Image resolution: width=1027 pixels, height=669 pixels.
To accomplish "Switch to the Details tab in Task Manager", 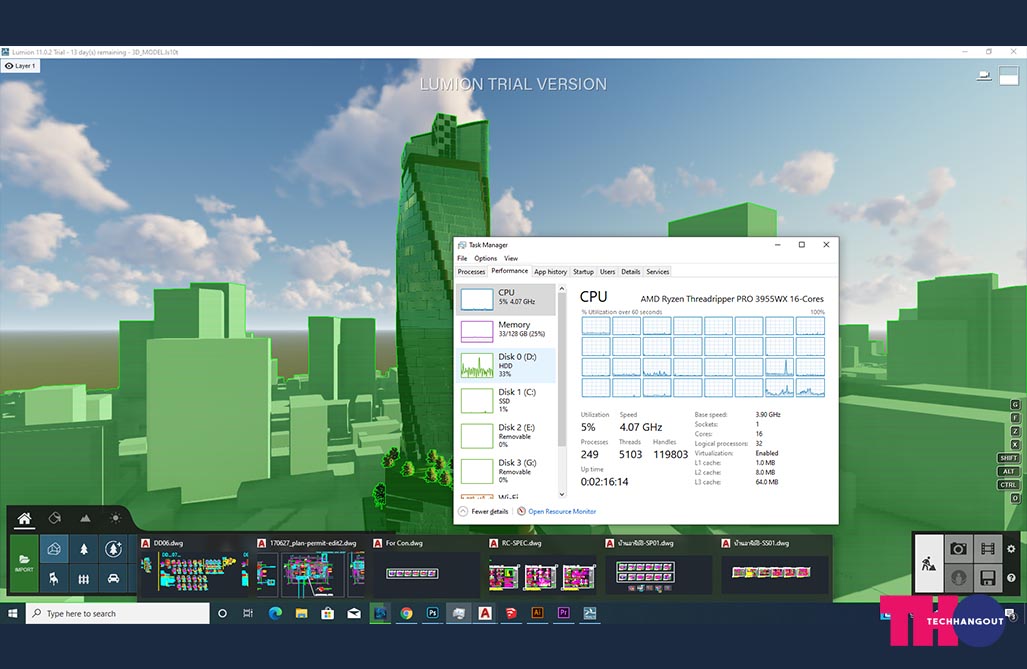I will (630, 271).
